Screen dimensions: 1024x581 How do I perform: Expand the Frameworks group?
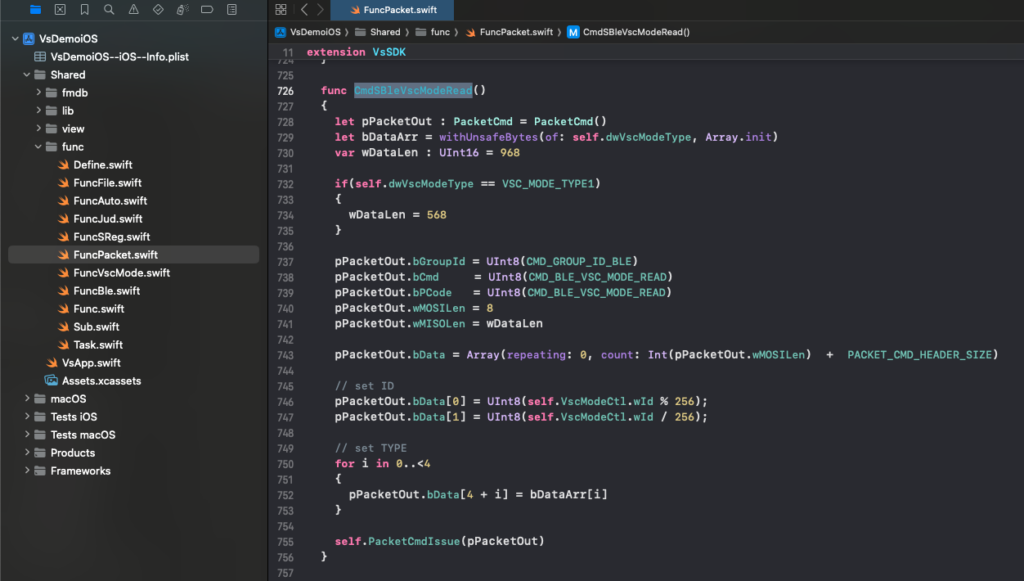coord(27,471)
